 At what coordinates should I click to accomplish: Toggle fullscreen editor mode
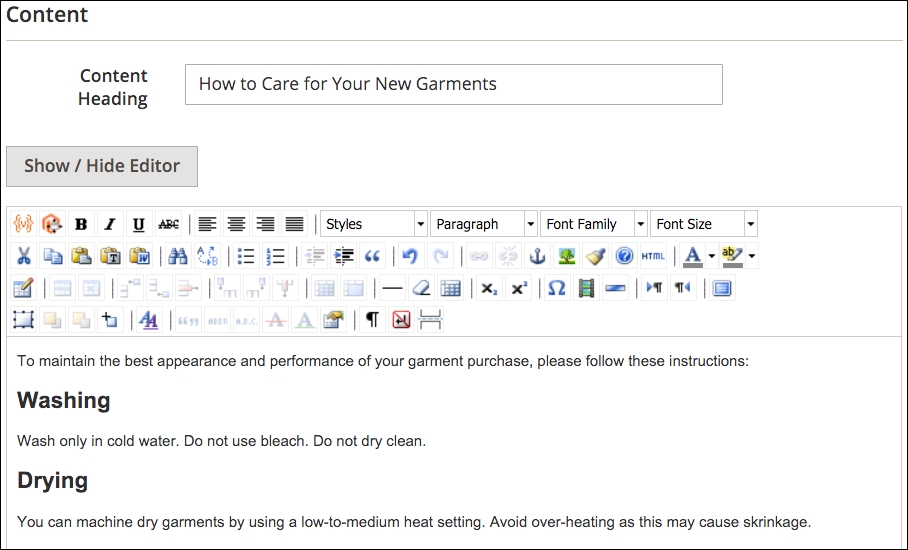[x=722, y=288]
